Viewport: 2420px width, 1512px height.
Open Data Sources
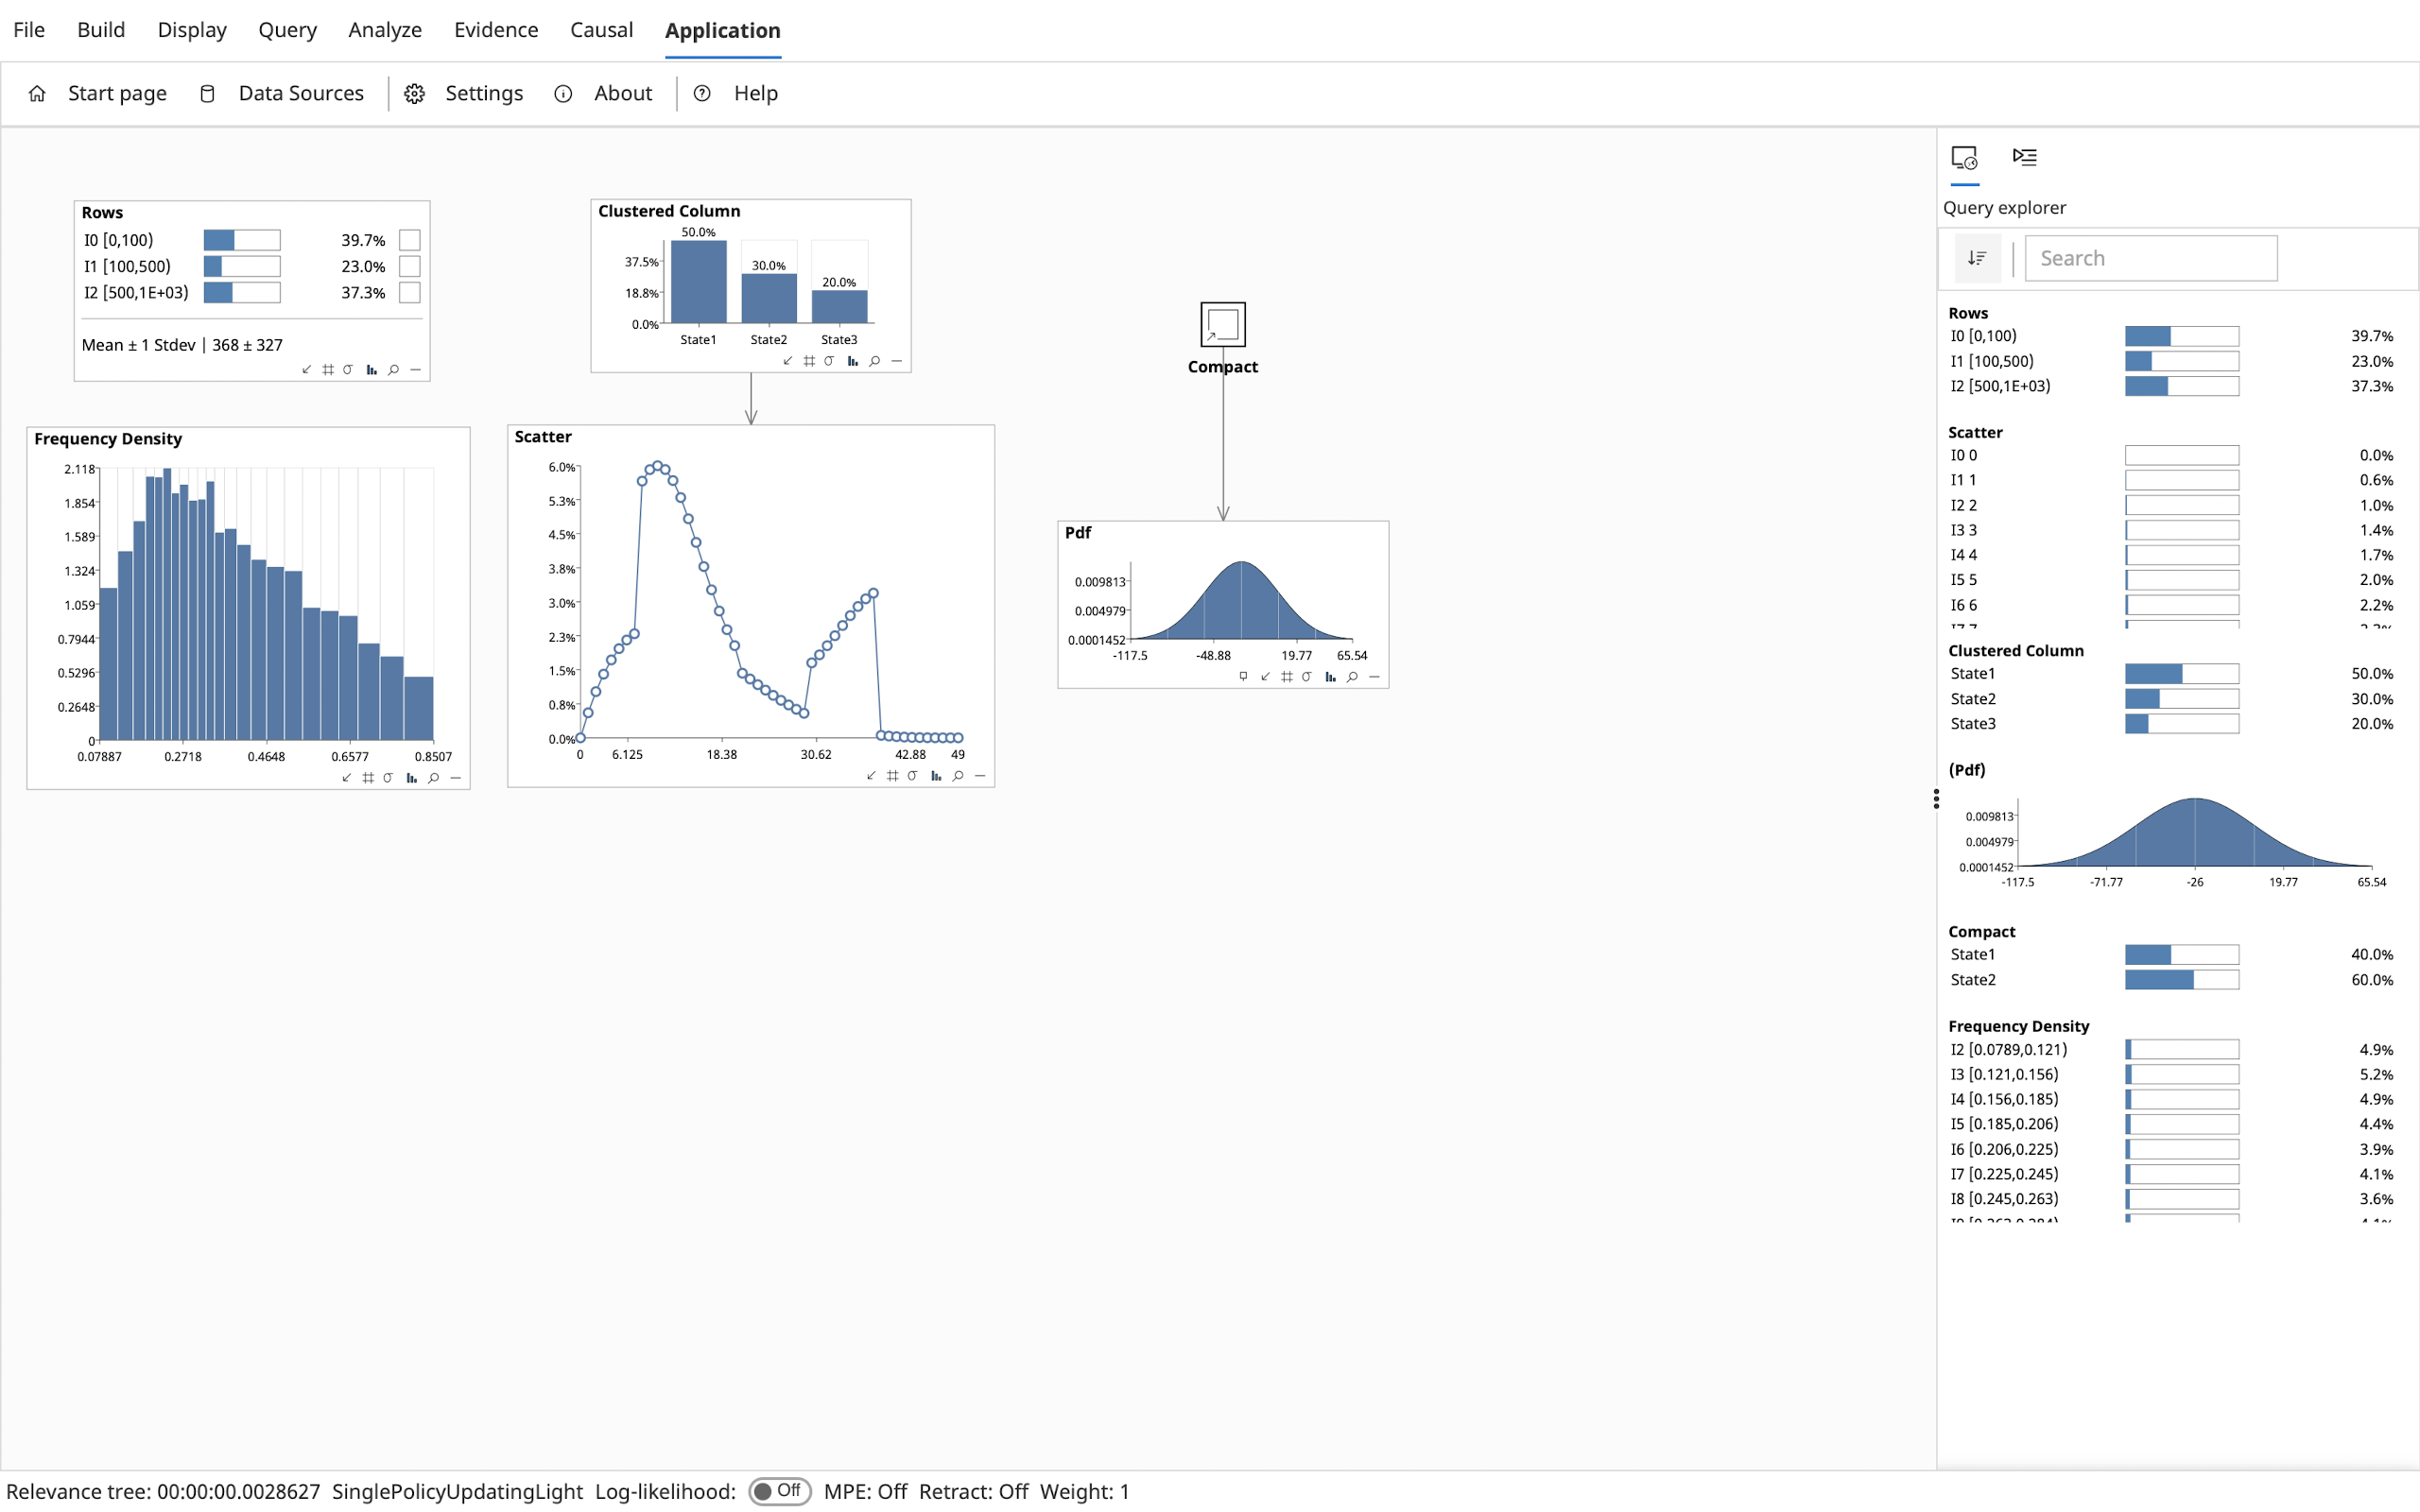pyautogui.click(x=300, y=93)
